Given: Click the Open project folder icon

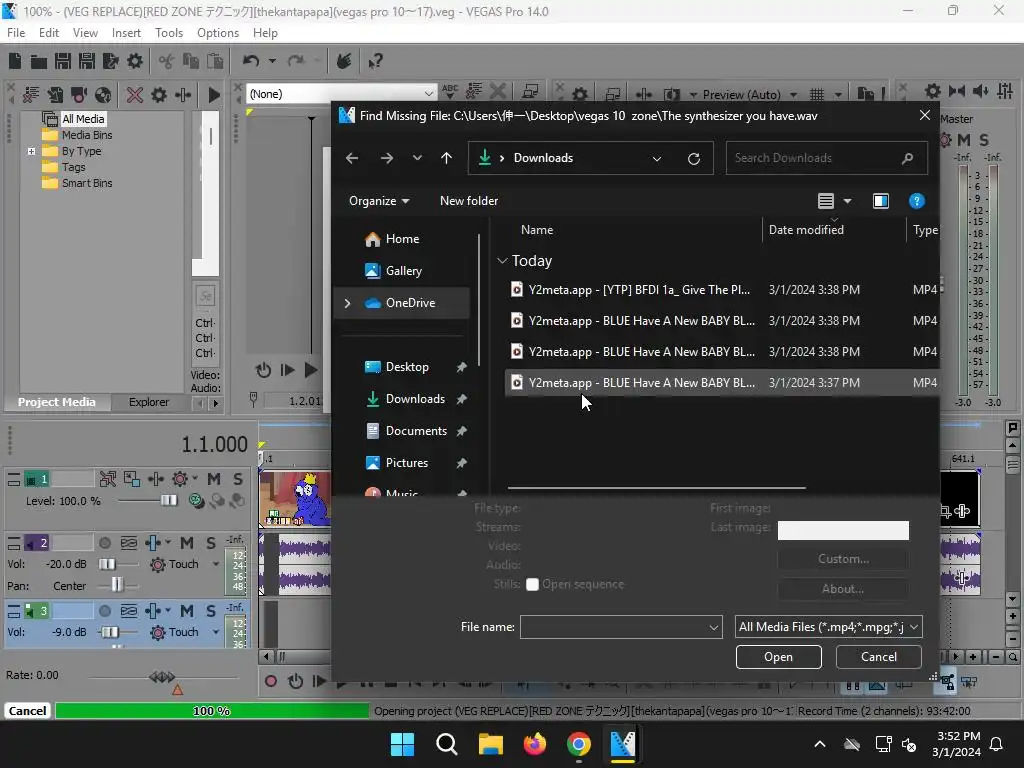Looking at the screenshot, I should (x=39, y=61).
